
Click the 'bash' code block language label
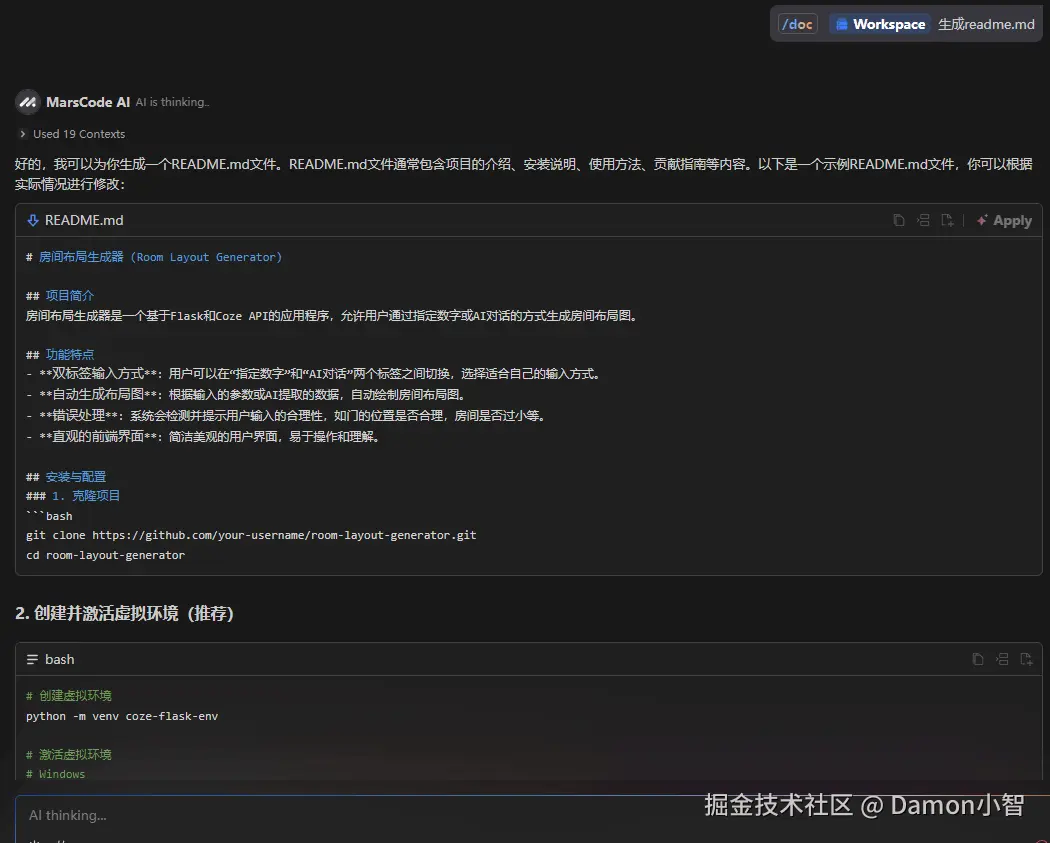[60, 660]
